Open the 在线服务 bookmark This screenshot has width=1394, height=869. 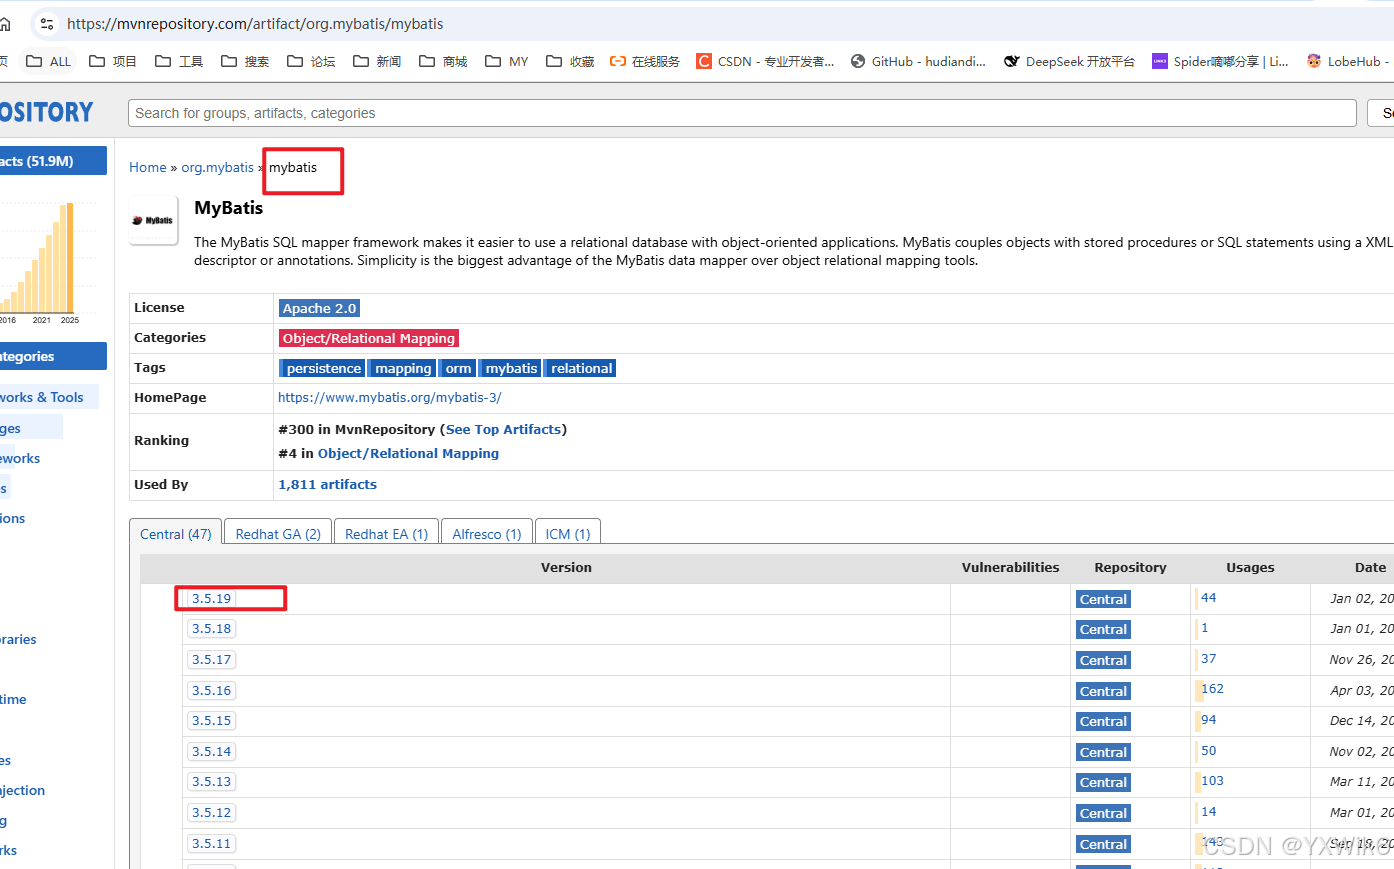[x=645, y=61]
